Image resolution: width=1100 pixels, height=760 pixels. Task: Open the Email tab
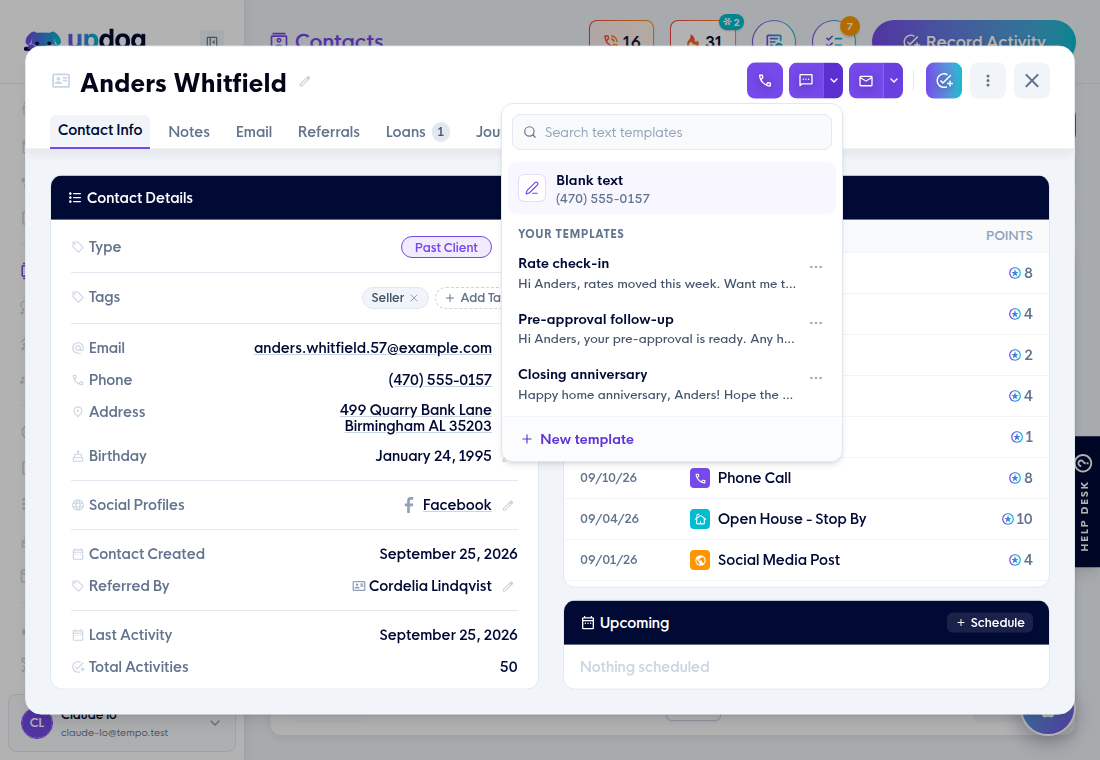pyautogui.click(x=254, y=132)
